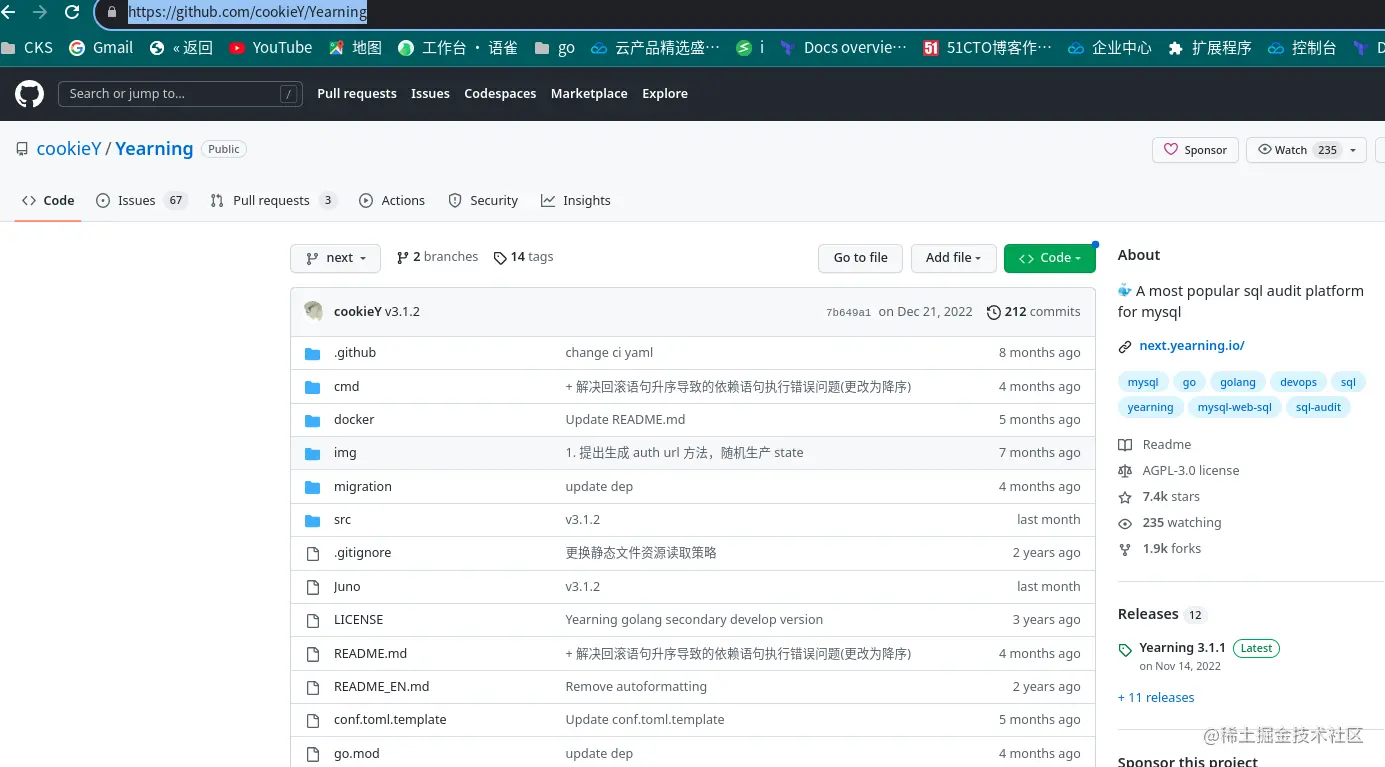
Task: Click the docker folder icon
Action: coord(312,420)
